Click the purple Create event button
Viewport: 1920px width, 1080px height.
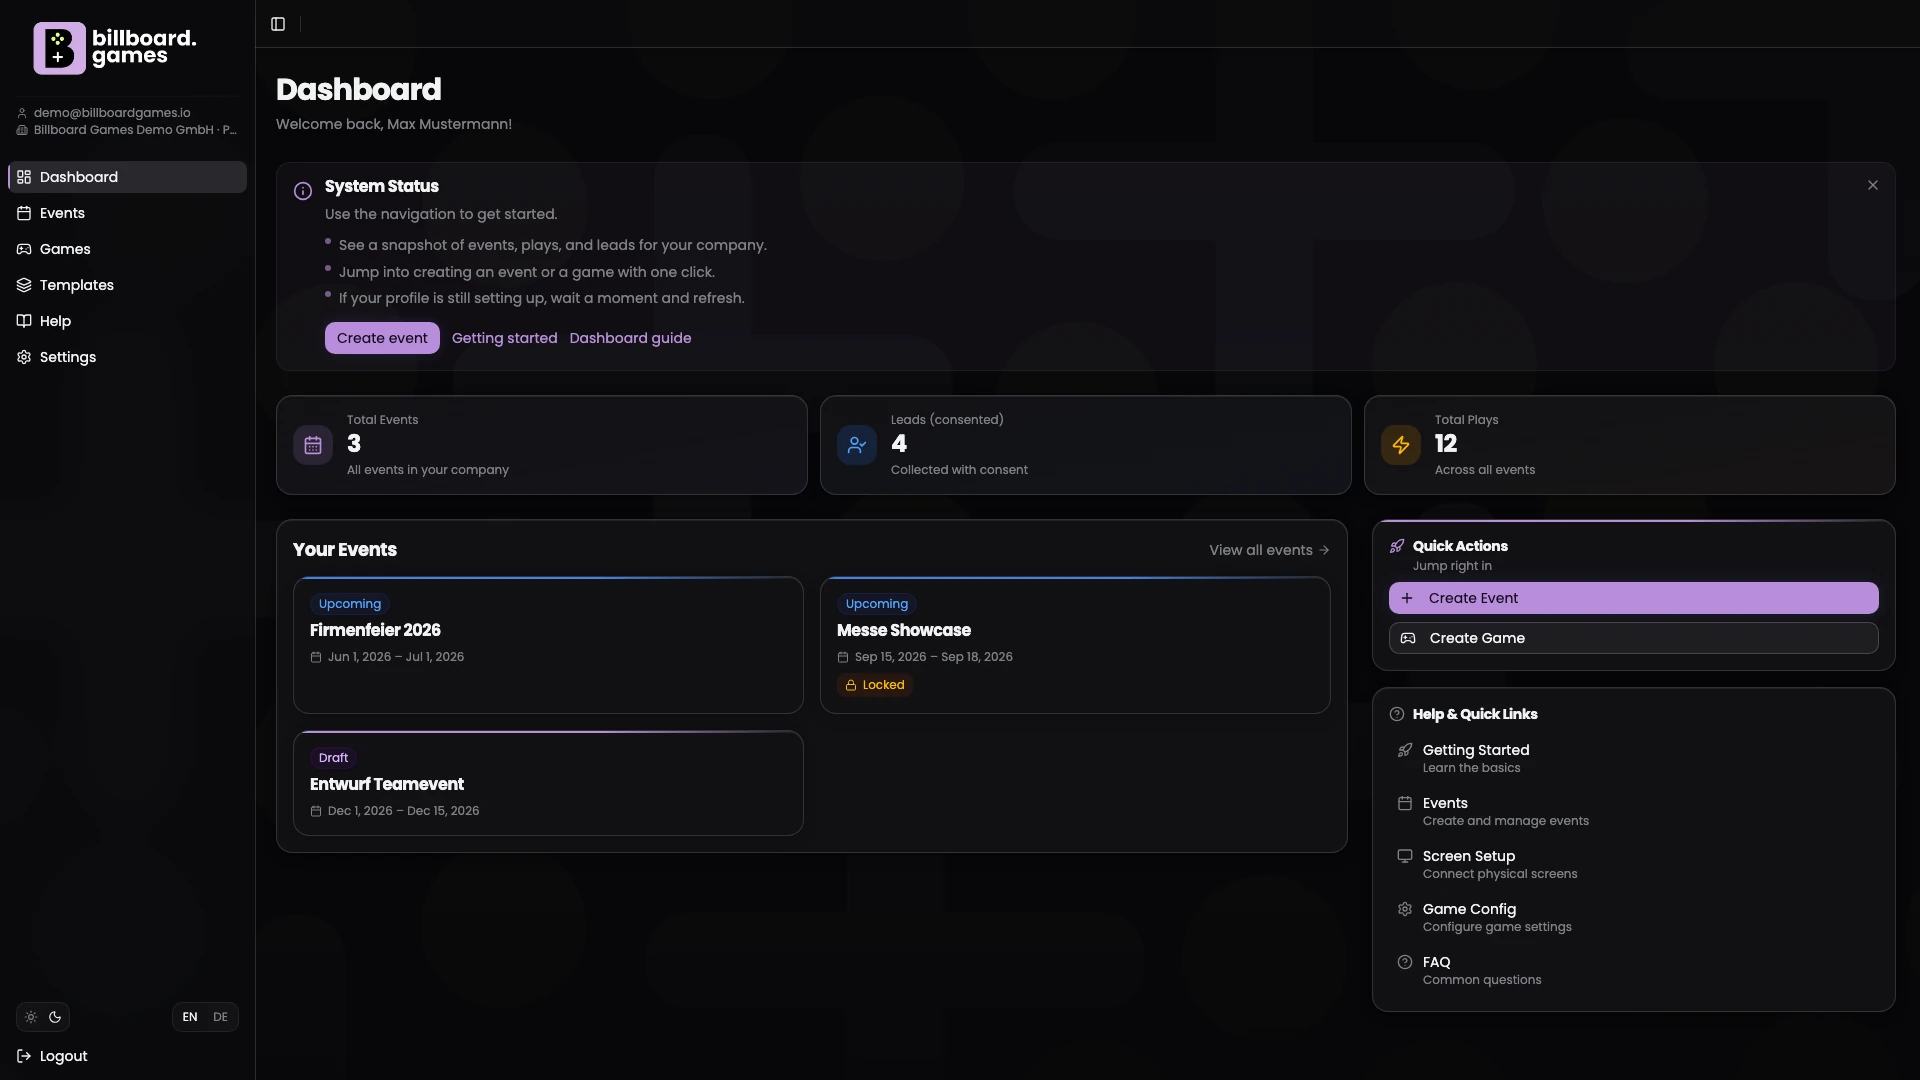coord(382,338)
